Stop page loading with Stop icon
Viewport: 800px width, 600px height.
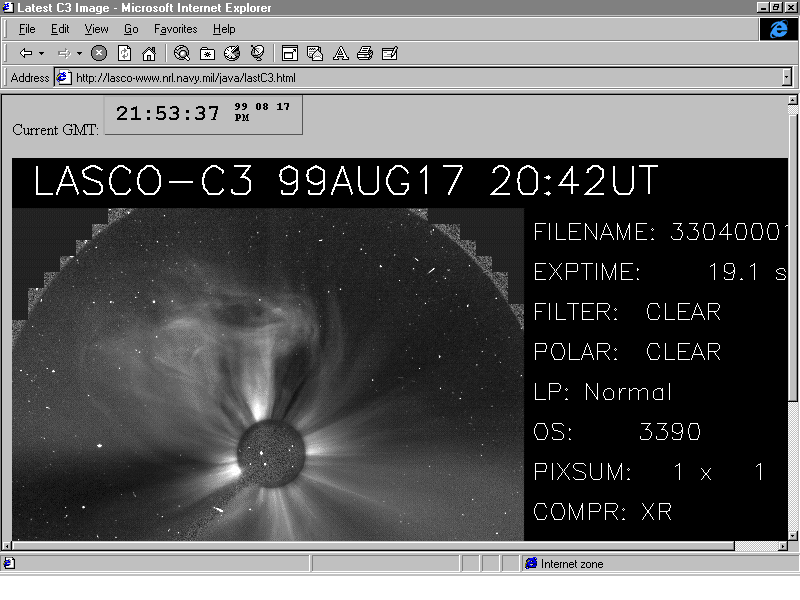[x=99, y=53]
